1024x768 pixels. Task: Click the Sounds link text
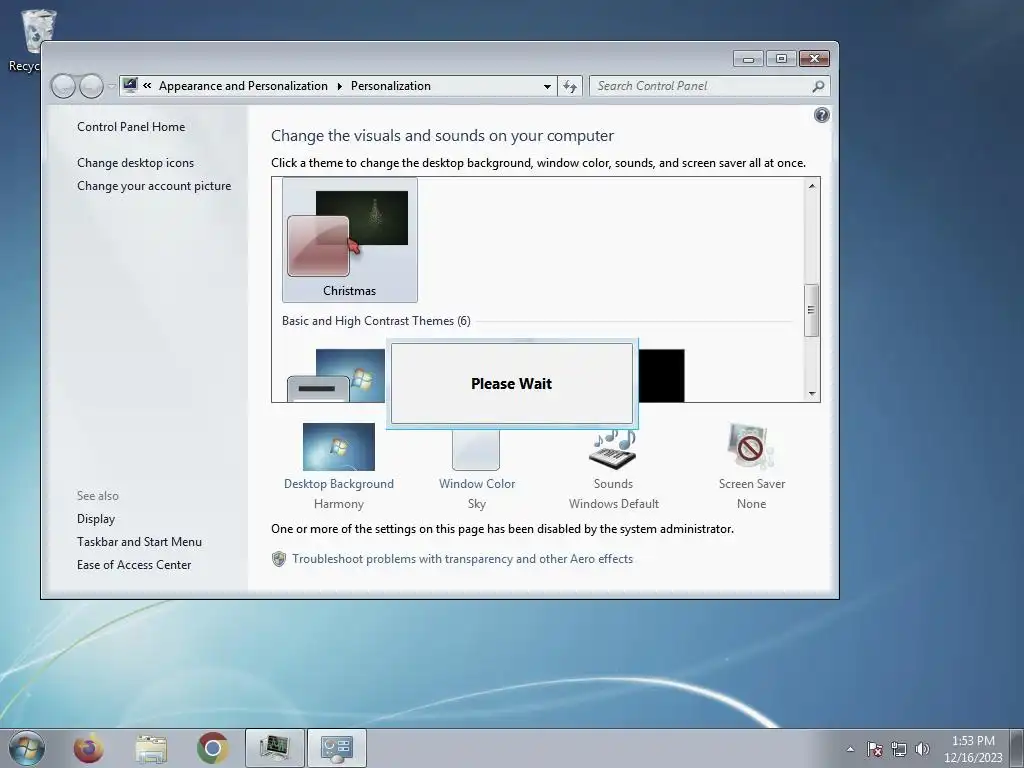[x=613, y=484]
